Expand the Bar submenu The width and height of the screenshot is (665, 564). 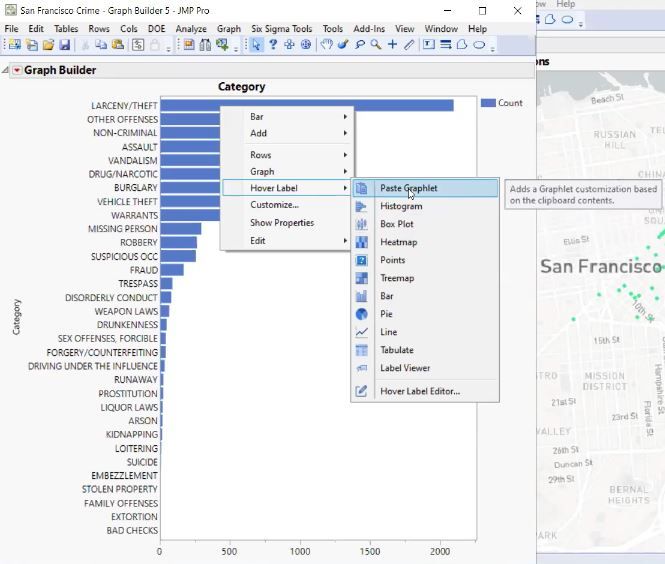point(287,117)
